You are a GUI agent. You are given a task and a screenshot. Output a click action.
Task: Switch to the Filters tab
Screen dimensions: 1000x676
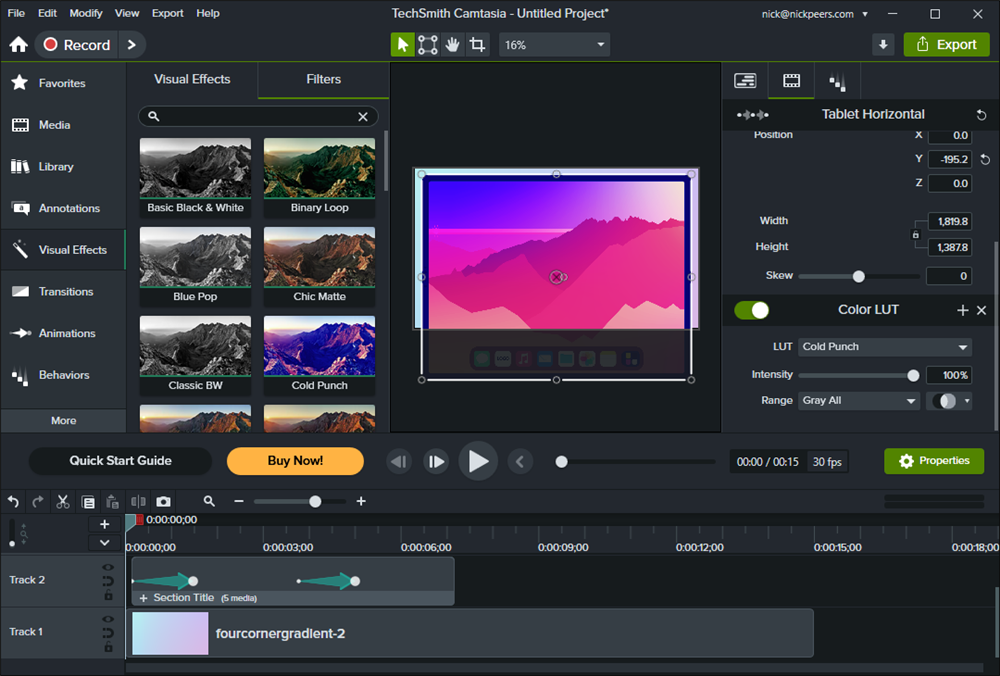tap(323, 79)
